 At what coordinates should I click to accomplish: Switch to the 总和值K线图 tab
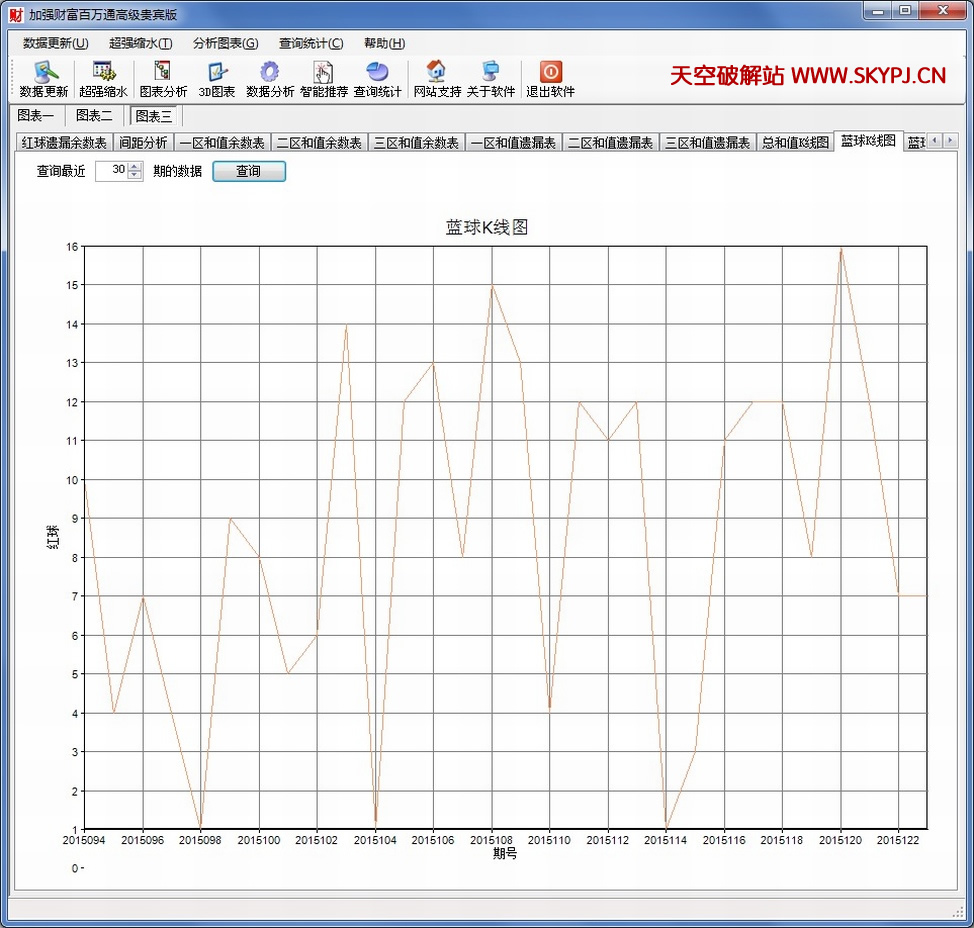coord(795,143)
